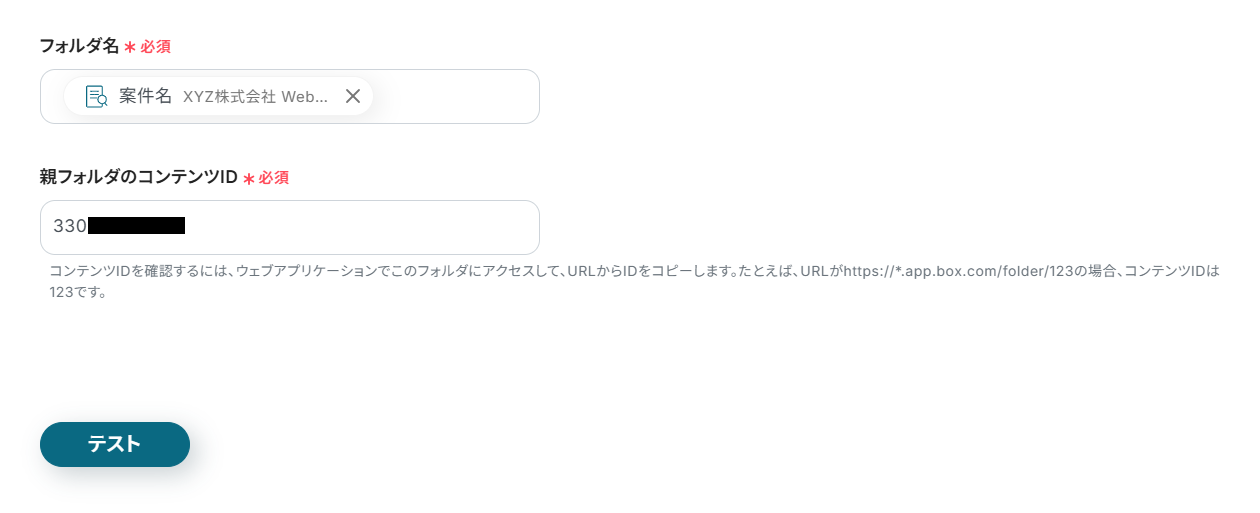Click the red asterisk next to 親フォルダのコンテンツID

coord(248,178)
